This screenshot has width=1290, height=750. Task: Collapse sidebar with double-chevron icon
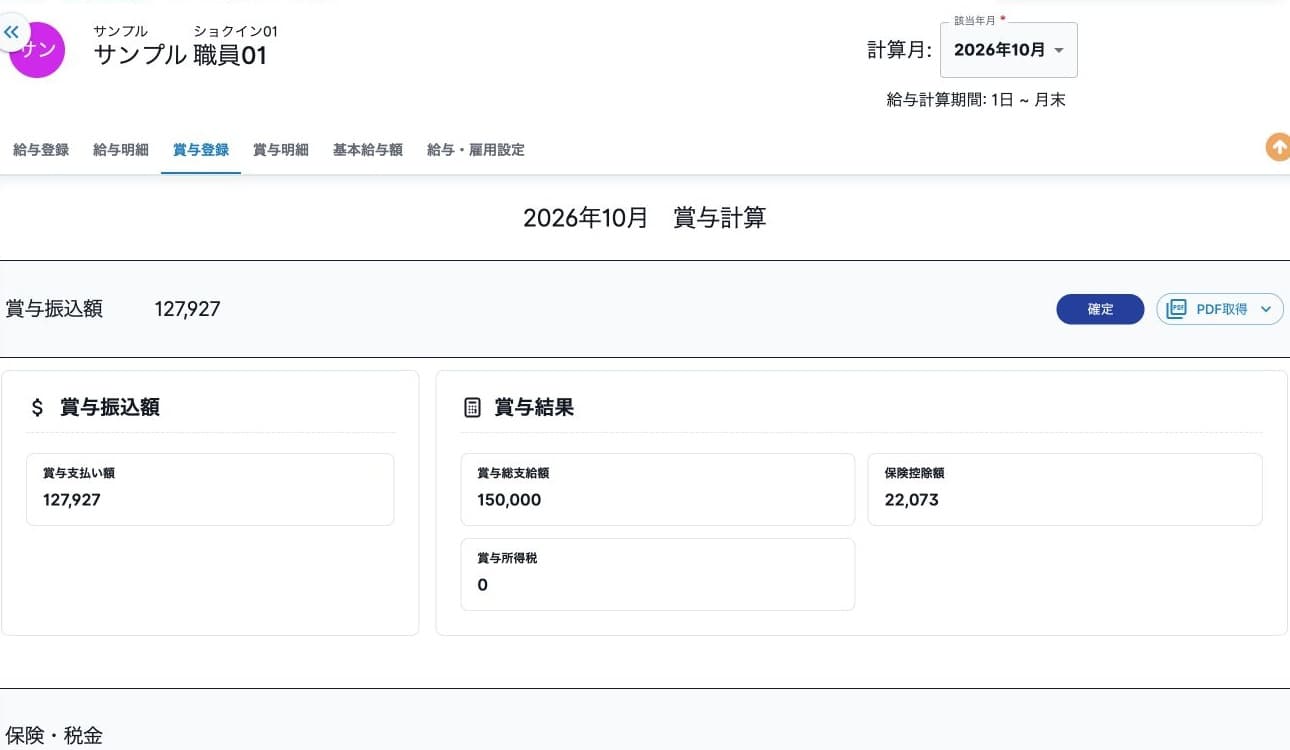(11, 33)
